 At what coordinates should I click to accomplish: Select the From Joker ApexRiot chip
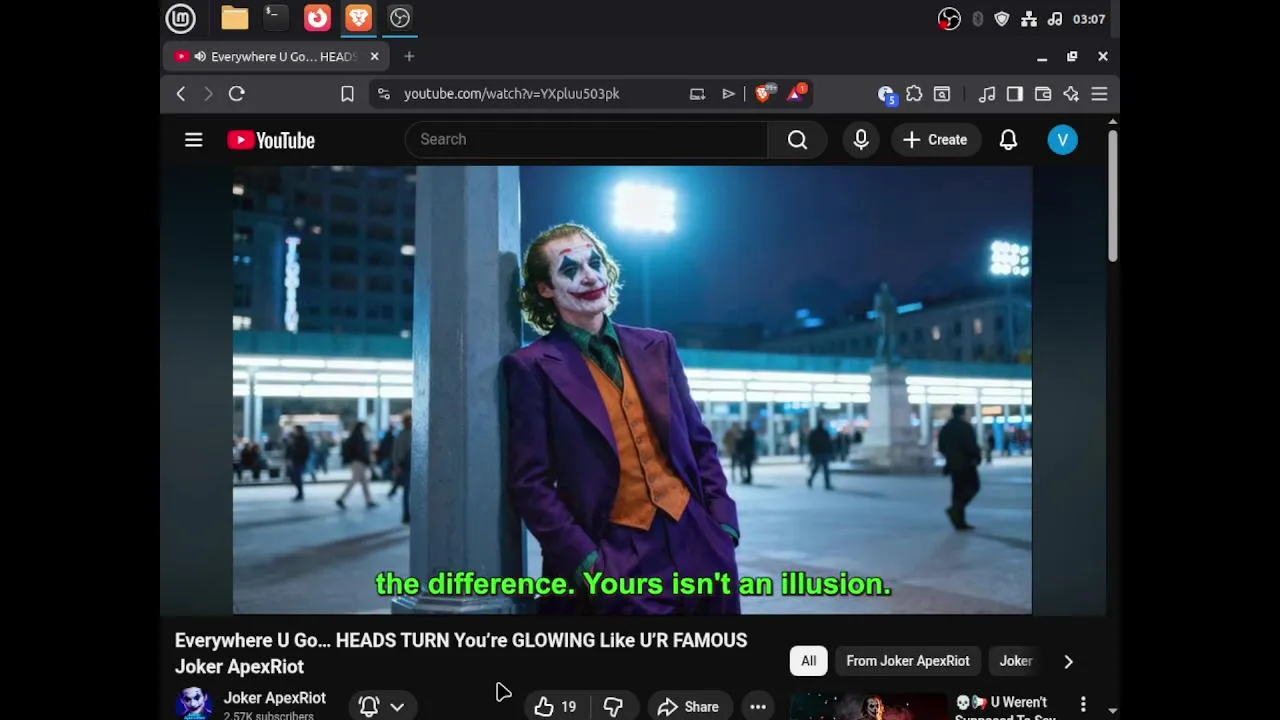(x=907, y=661)
